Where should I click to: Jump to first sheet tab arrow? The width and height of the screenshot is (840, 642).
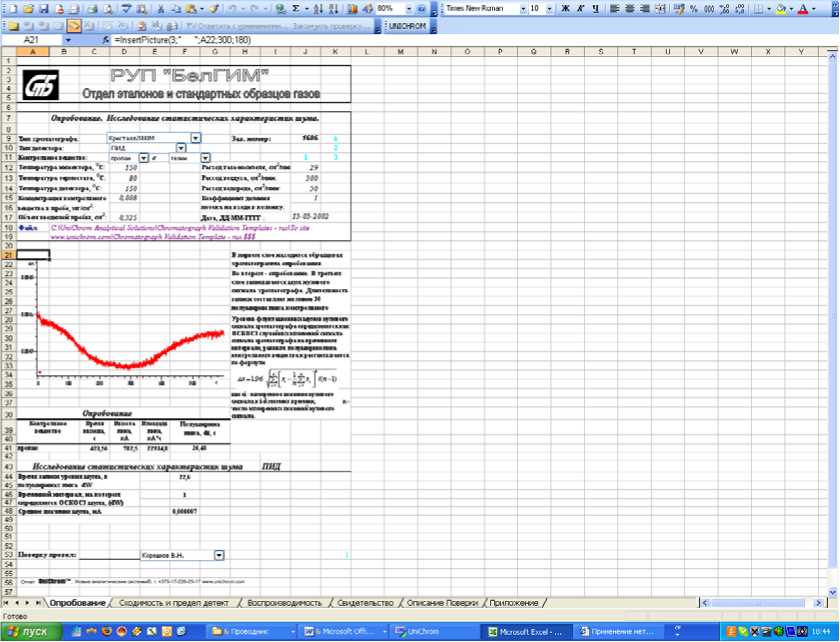(x=8, y=603)
